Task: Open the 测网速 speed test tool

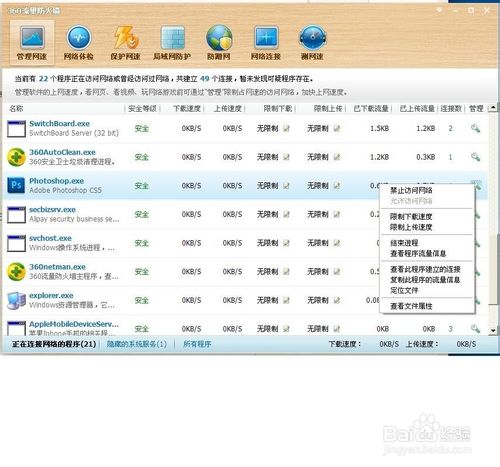Action: point(312,43)
